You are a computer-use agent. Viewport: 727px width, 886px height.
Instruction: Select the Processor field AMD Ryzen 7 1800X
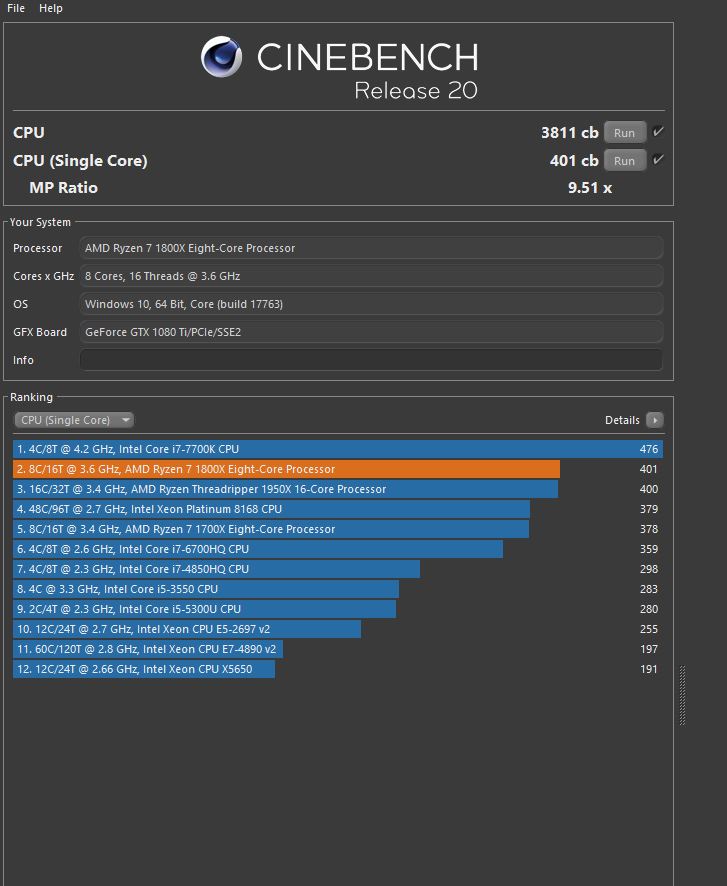pyautogui.click(x=371, y=248)
